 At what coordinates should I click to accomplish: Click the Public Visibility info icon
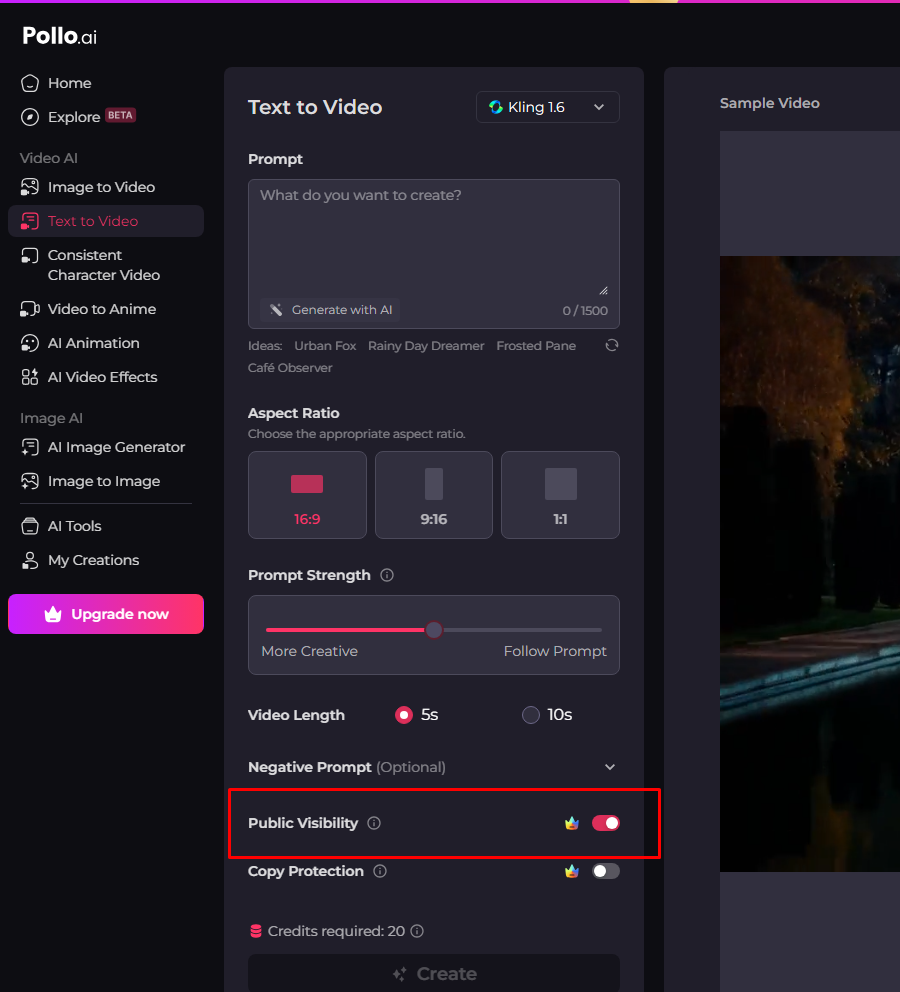pyautogui.click(x=374, y=823)
